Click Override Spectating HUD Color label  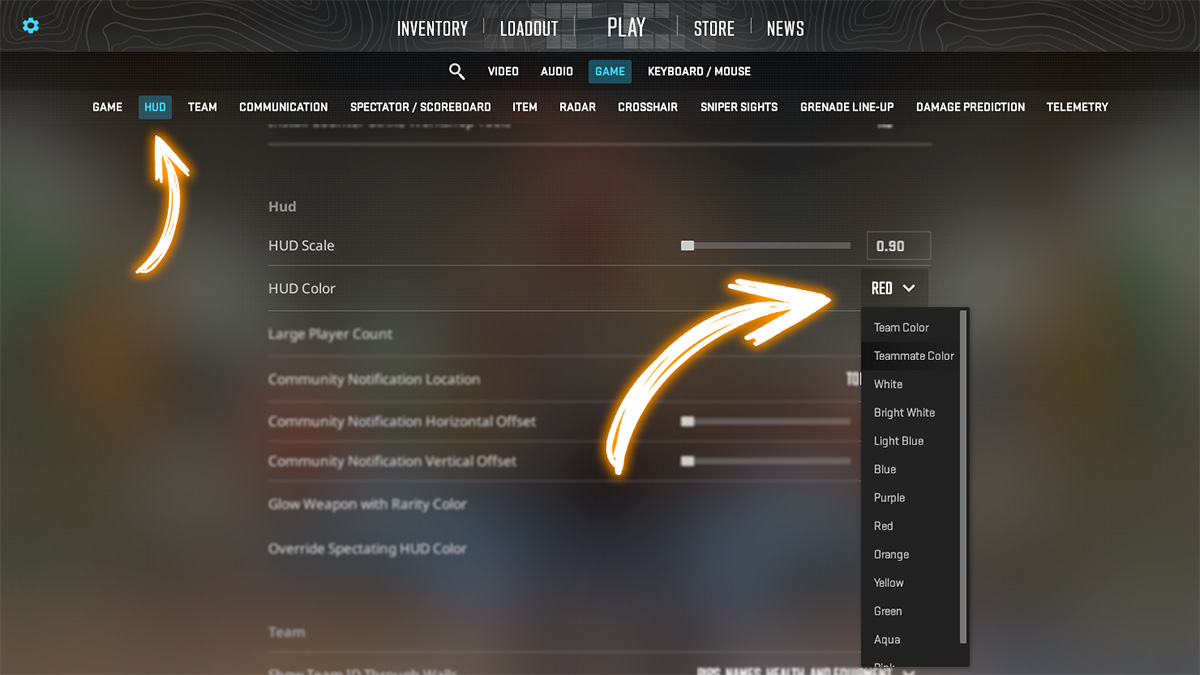pos(367,548)
